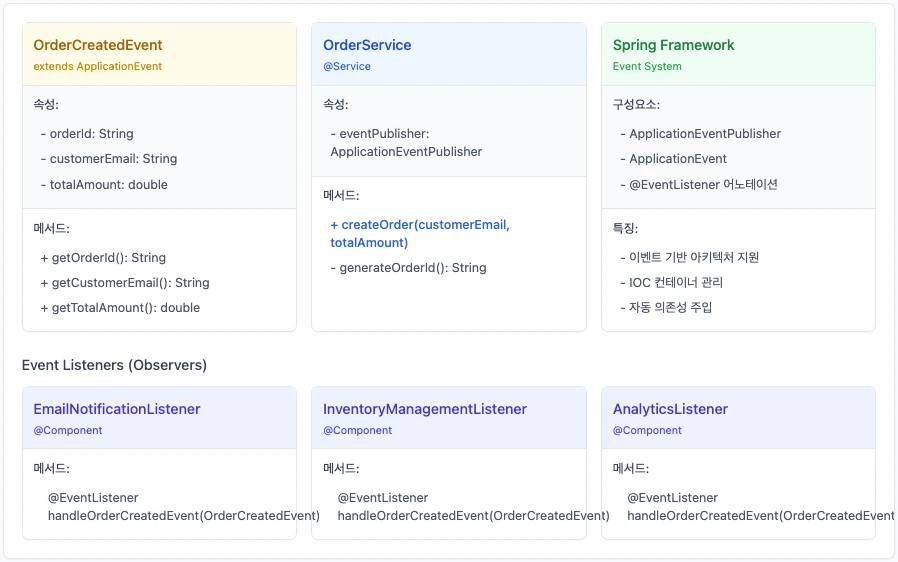The image size is (898, 562).
Task: Select the @Service annotation text
Action: click(x=347, y=66)
